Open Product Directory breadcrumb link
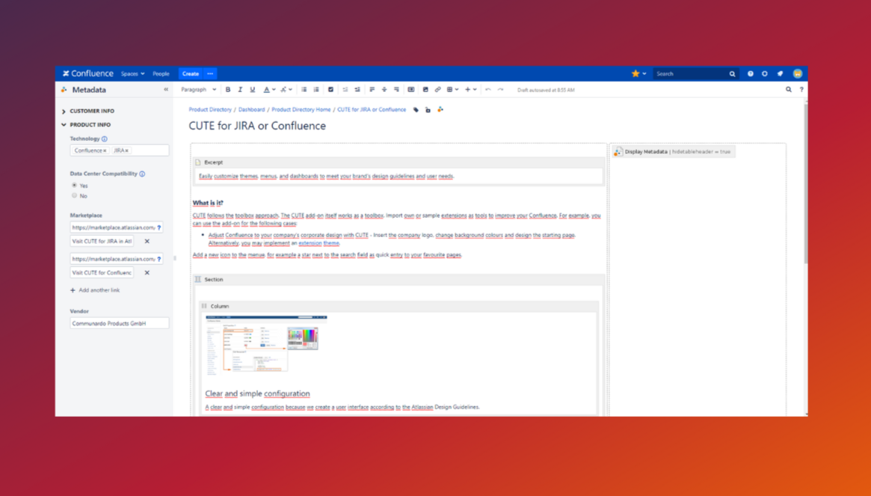The width and height of the screenshot is (871, 496). pos(210,110)
